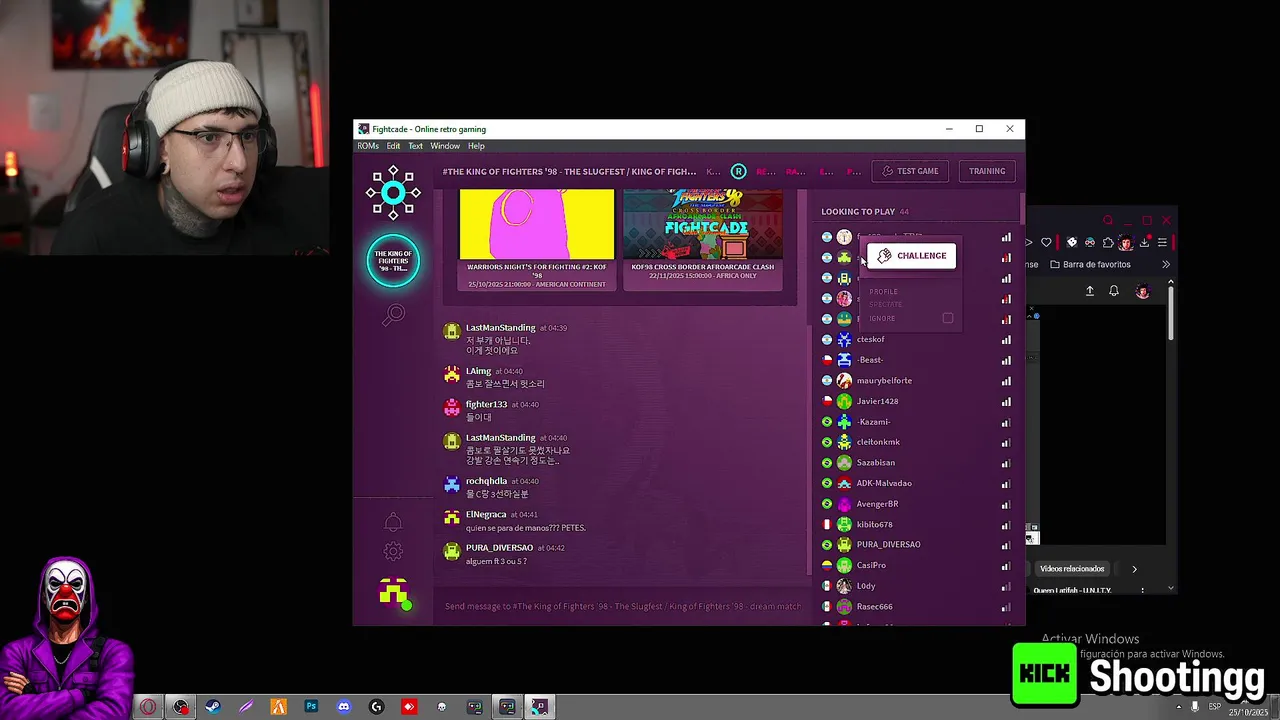Open Discord from the taskbar

(344, 707)
